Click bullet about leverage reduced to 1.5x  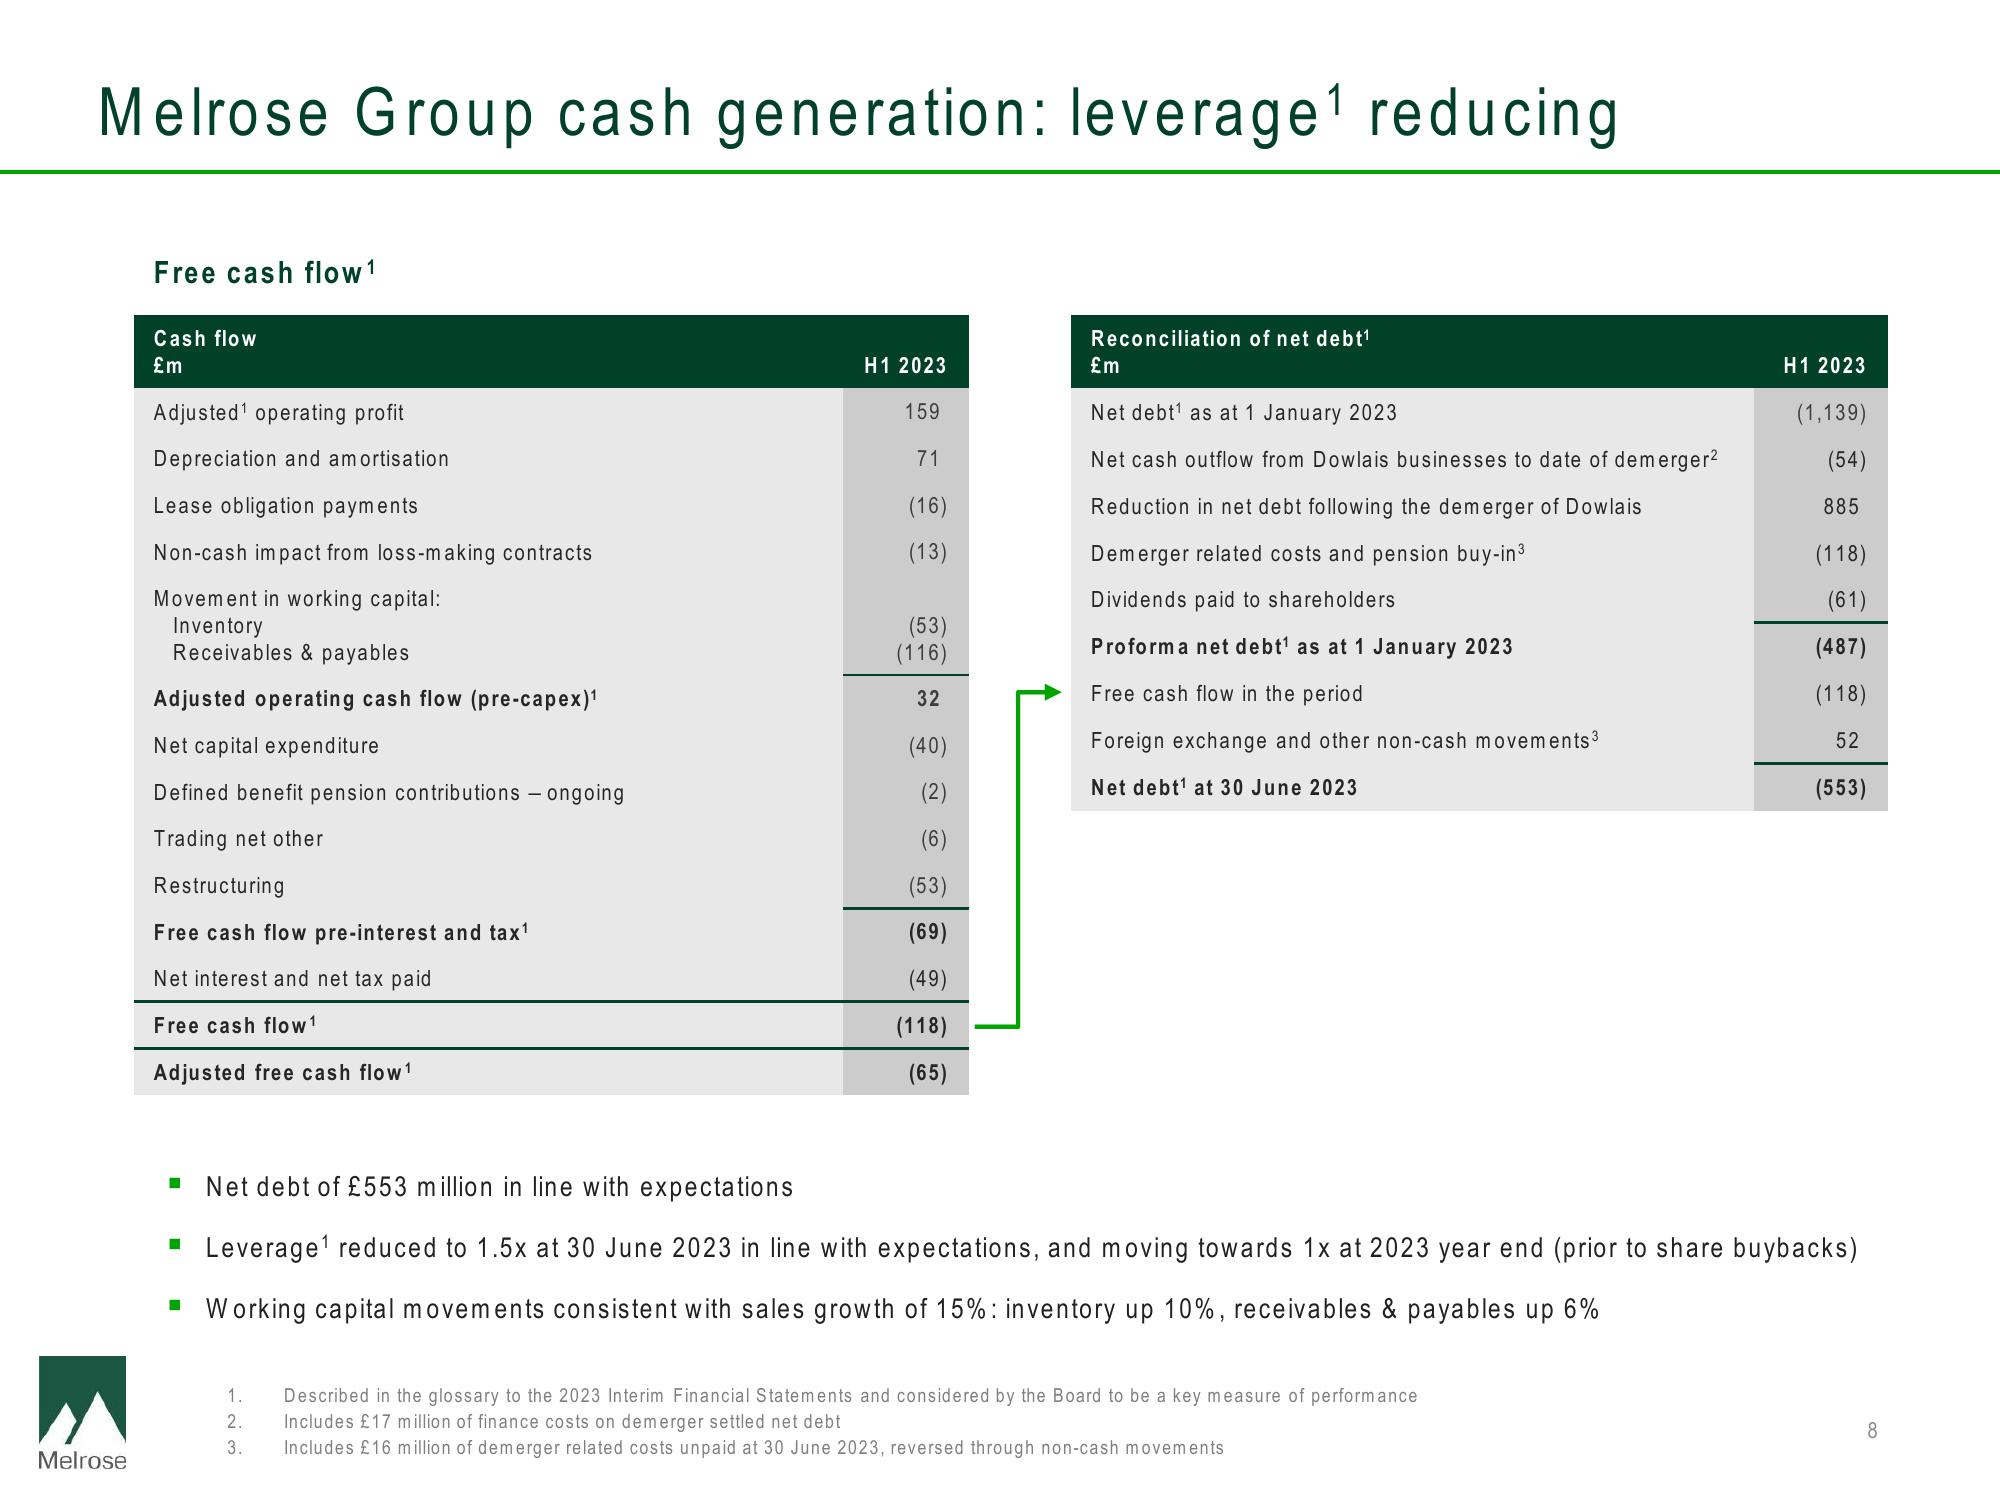point(1031,1248)
